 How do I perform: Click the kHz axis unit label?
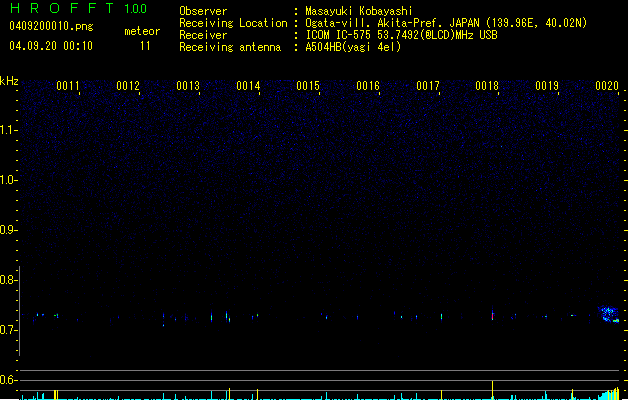click(9, 81)
